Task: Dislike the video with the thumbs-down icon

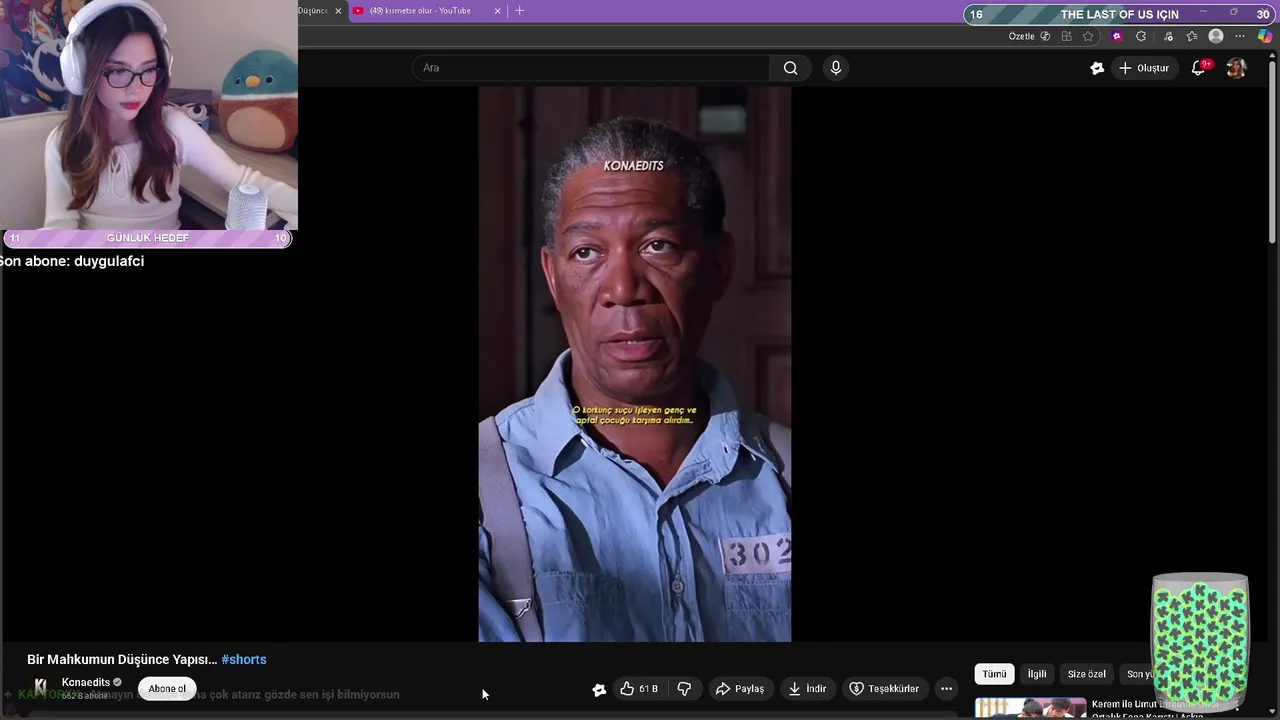Action: tap(684, 689)
